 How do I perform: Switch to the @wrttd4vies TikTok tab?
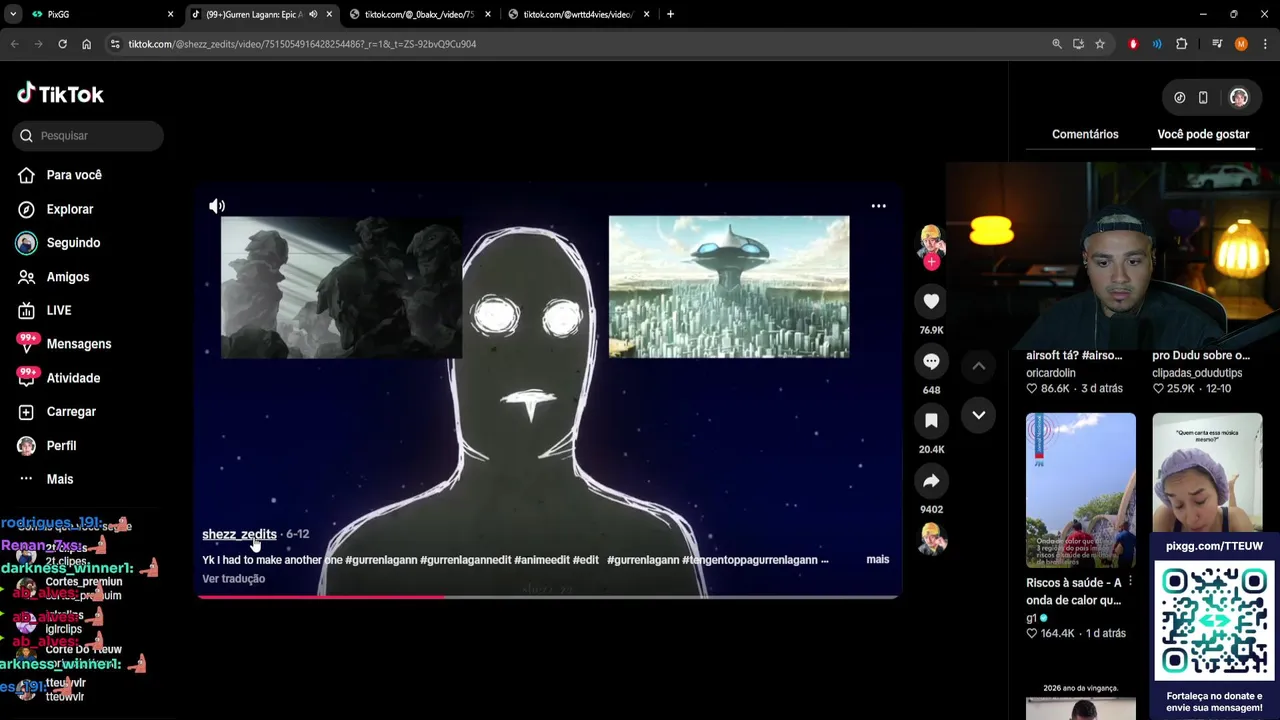coord(578,14)
